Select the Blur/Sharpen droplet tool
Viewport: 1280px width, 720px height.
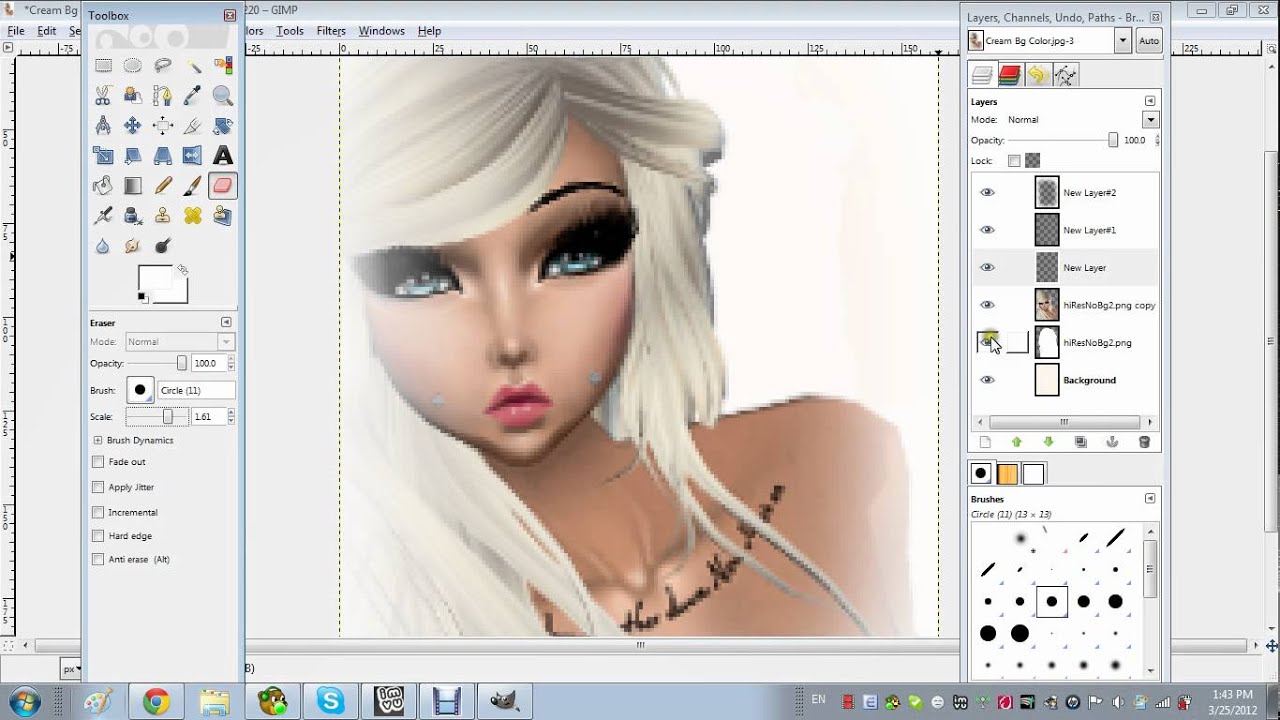[x=103, y=246]
